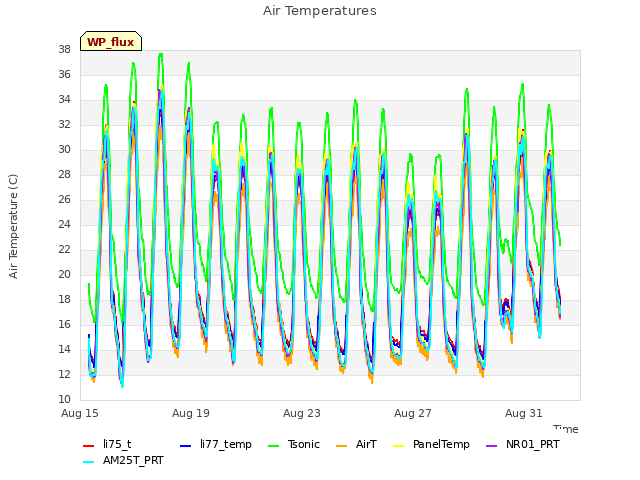Click the 24 y-axis tick label
This screenshot has height=480, width=640.
point(64,224)
